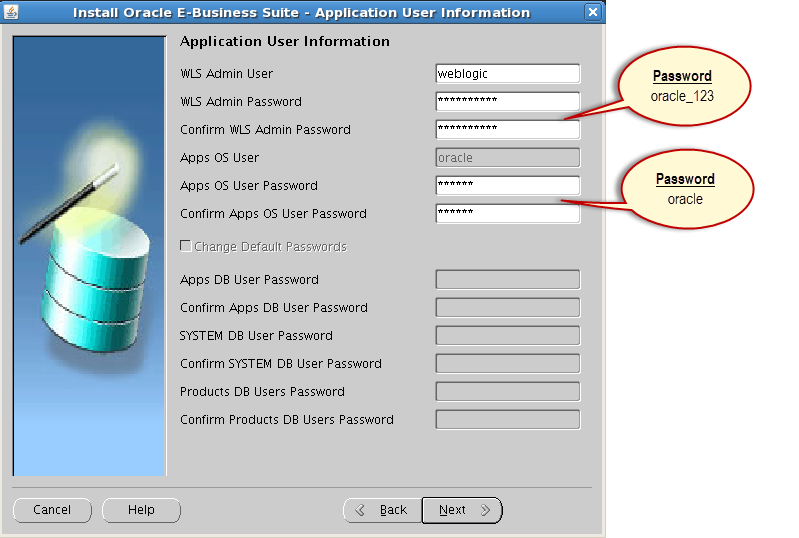This screenshot has height=538, width=799.
Task: Select Confirm Products DB Users Password field
Action: [508, 420]
